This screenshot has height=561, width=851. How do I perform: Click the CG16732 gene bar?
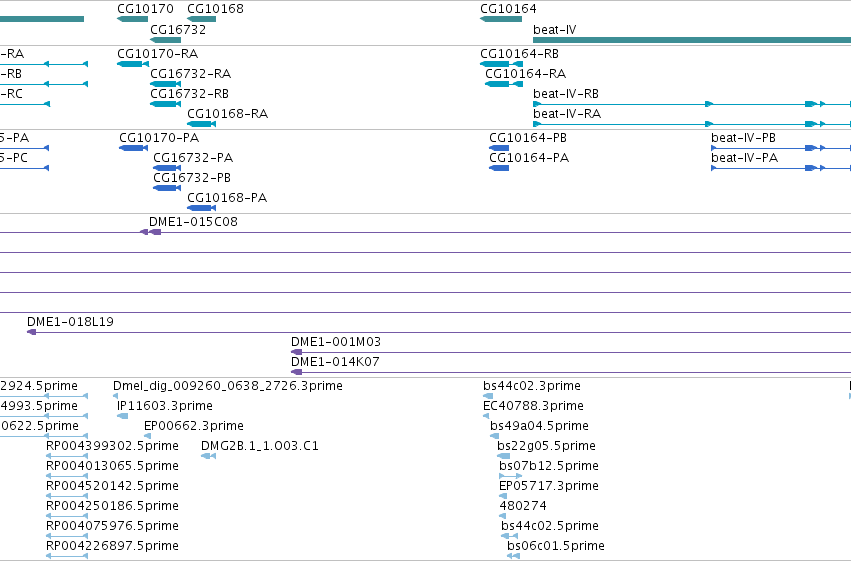[x=166, y=40]
